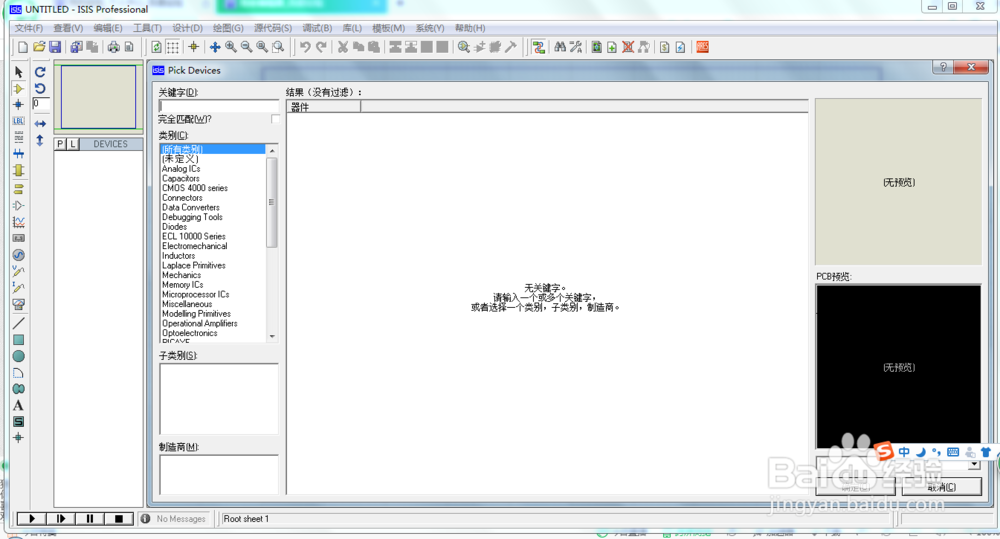The height and width of the screenshot is (539, 1000).
Task: Select the 2D closed path tool
Action: click(x=18, y=388)
